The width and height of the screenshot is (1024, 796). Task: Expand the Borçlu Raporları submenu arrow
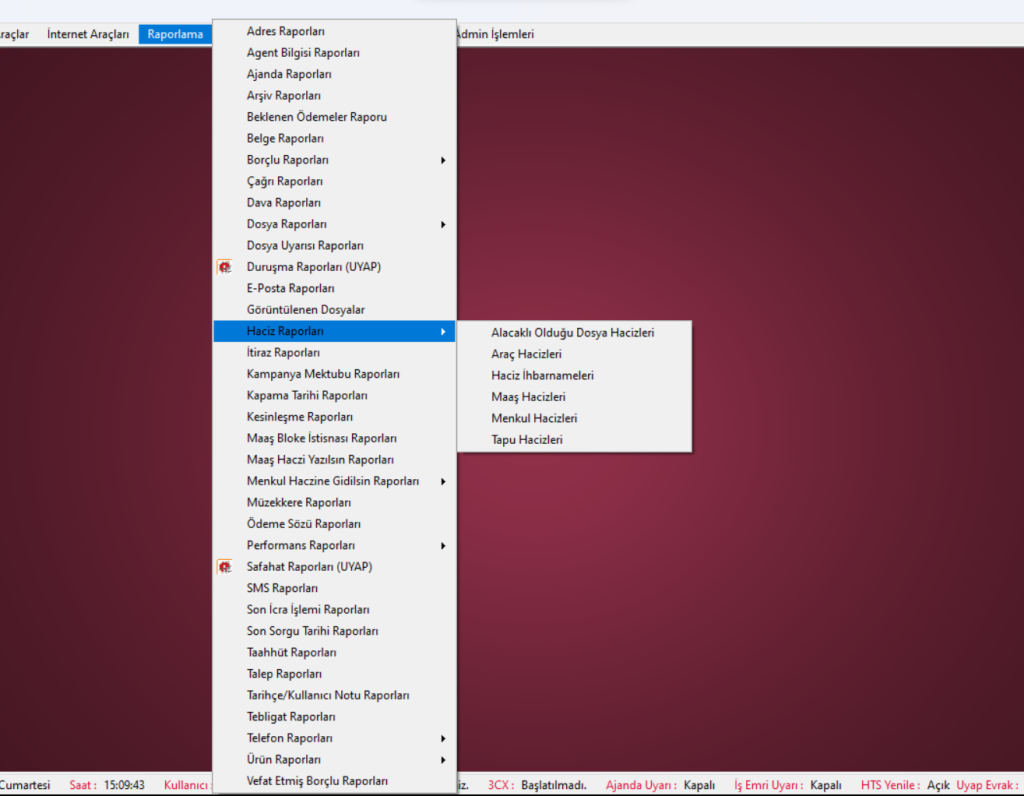442,160
